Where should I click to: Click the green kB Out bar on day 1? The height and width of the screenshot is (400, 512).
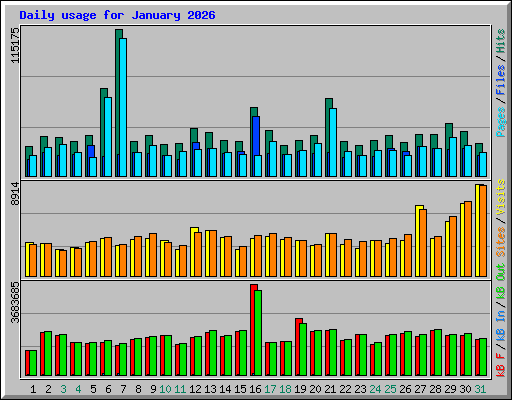33,363
